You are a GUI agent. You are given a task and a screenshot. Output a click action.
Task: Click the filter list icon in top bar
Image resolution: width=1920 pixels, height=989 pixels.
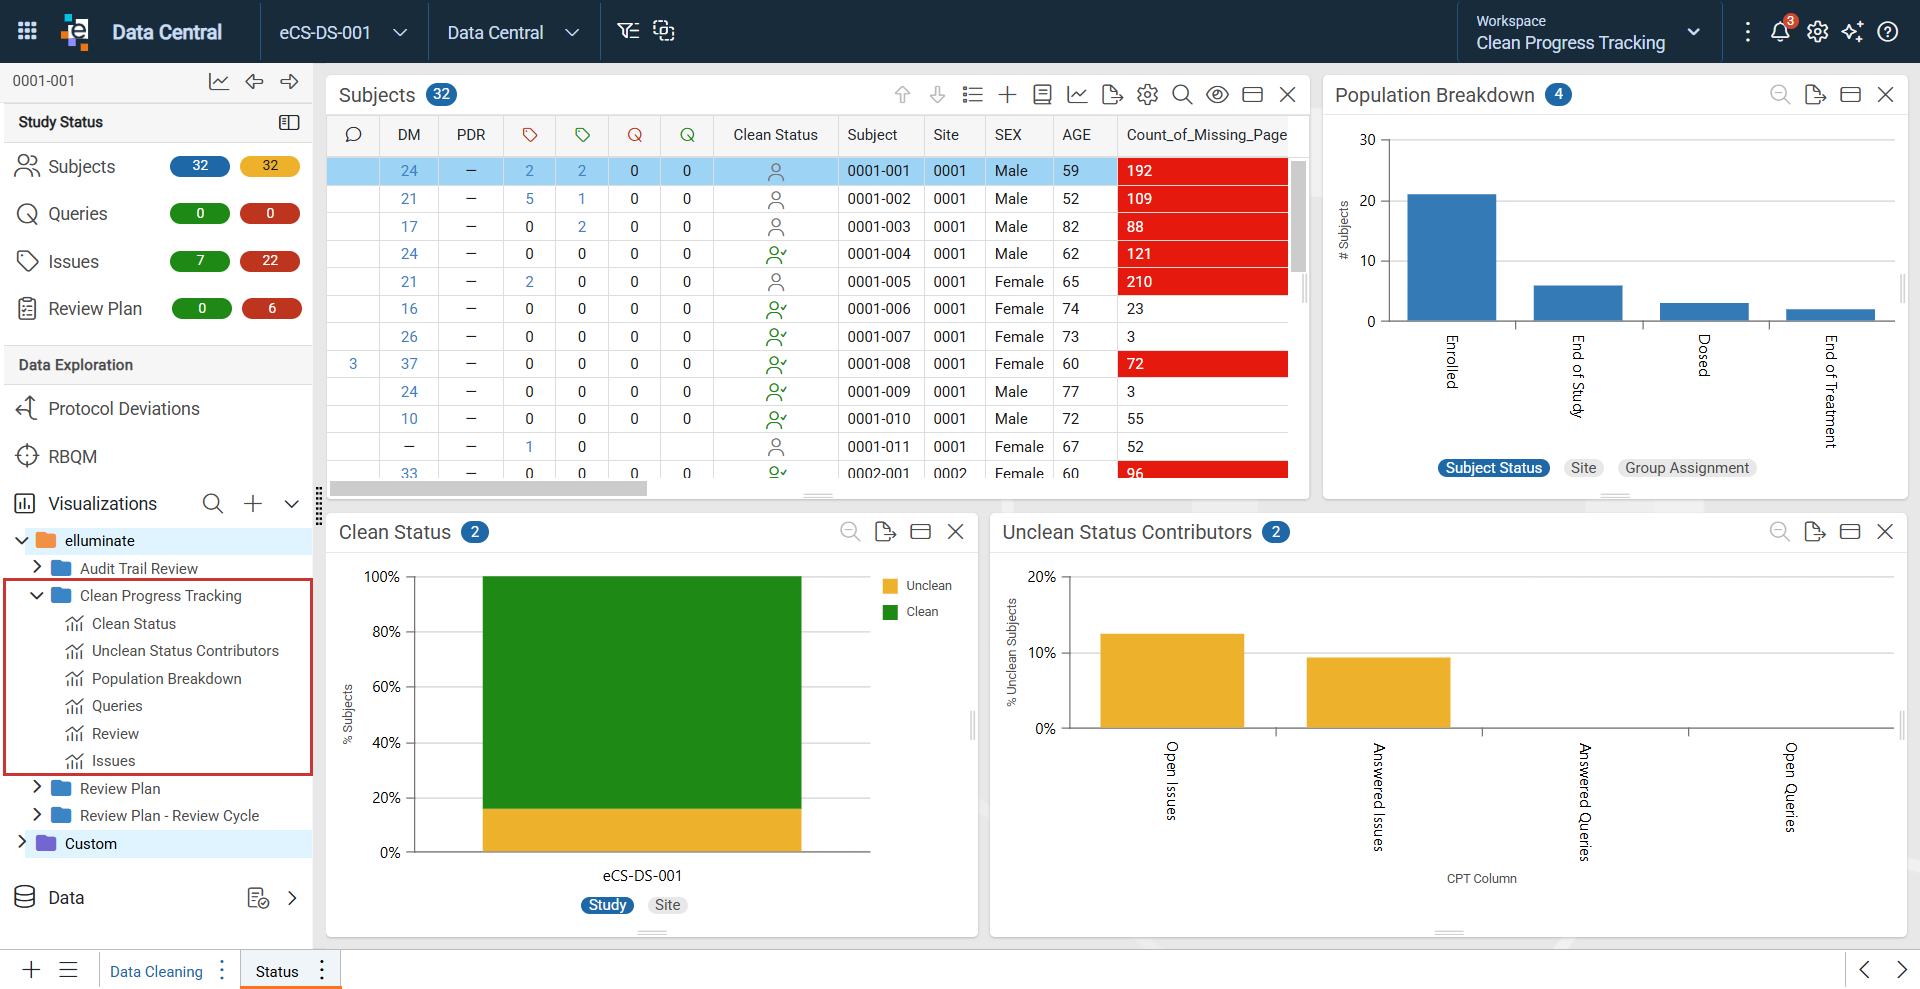click(627, 31)
